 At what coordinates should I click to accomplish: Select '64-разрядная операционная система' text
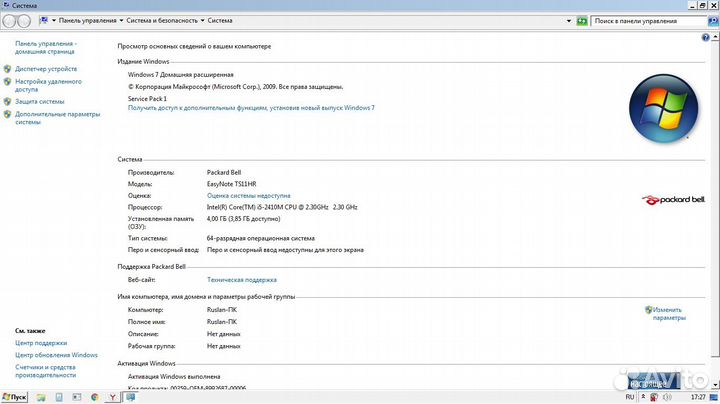pyautogui.click(x=260, y=239)
